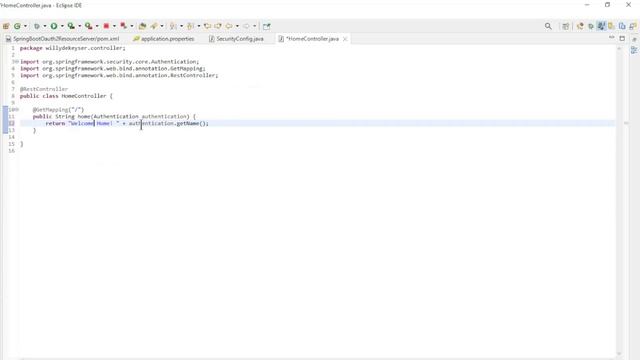Screen dimensions: 640x360
Task: Click the Debug bug toolbar icon
Action: (x=37, y=26)
